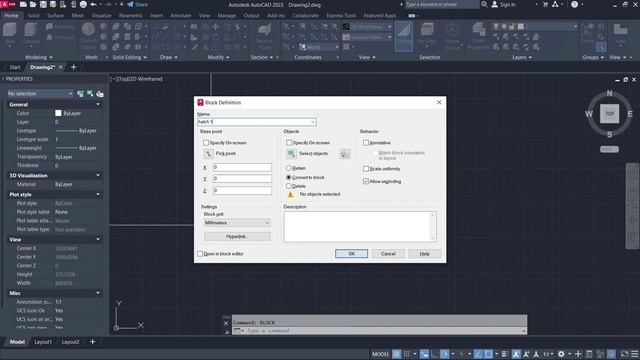Check Open in block editor
The height and width of the screenshot is (360, 640).
point(200,254)
